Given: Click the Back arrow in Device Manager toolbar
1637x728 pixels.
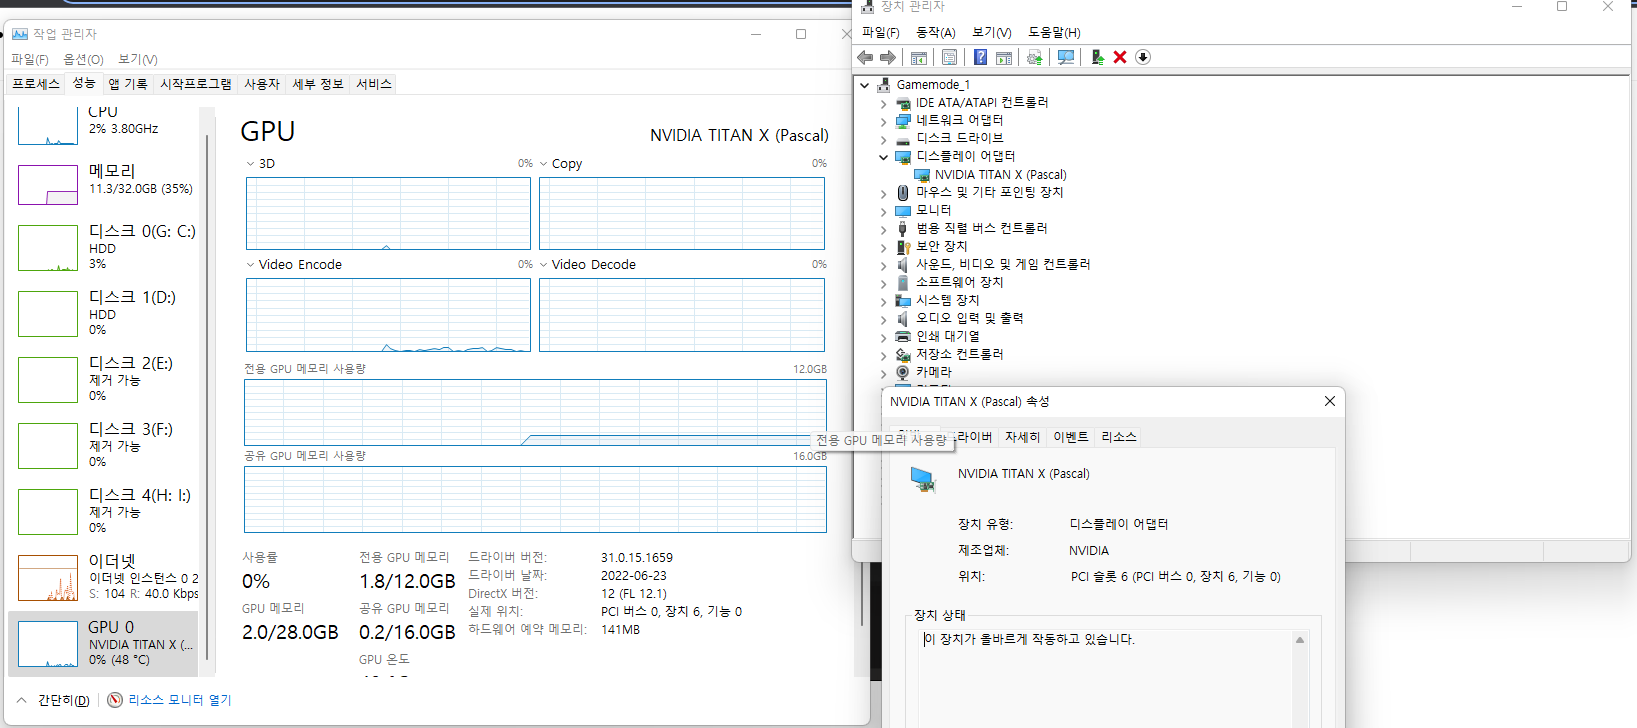Looking at the screenshot, I should click(x=865, y=57).
